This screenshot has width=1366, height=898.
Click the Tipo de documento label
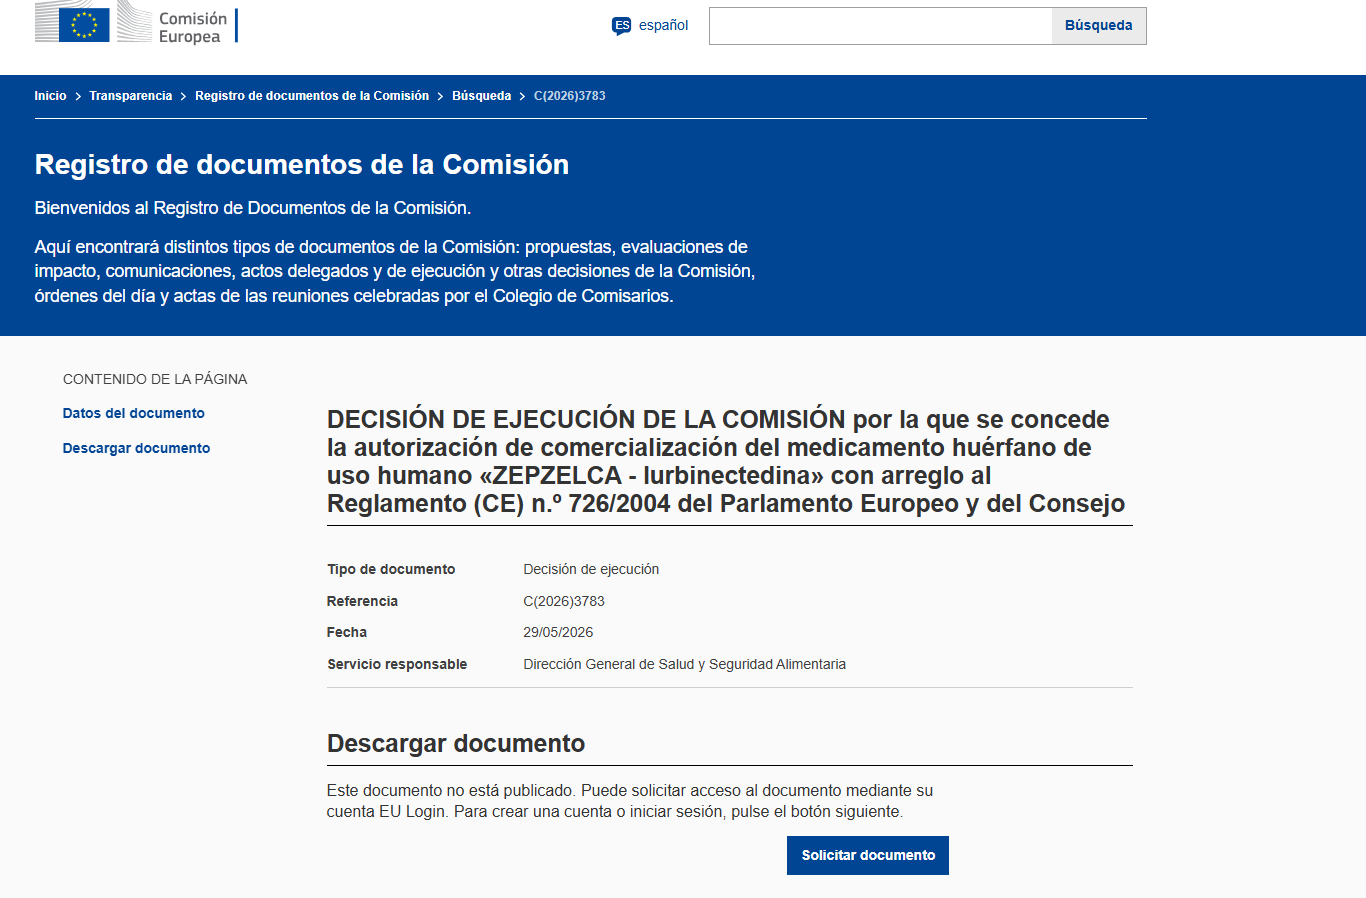(x=391, y=569)
